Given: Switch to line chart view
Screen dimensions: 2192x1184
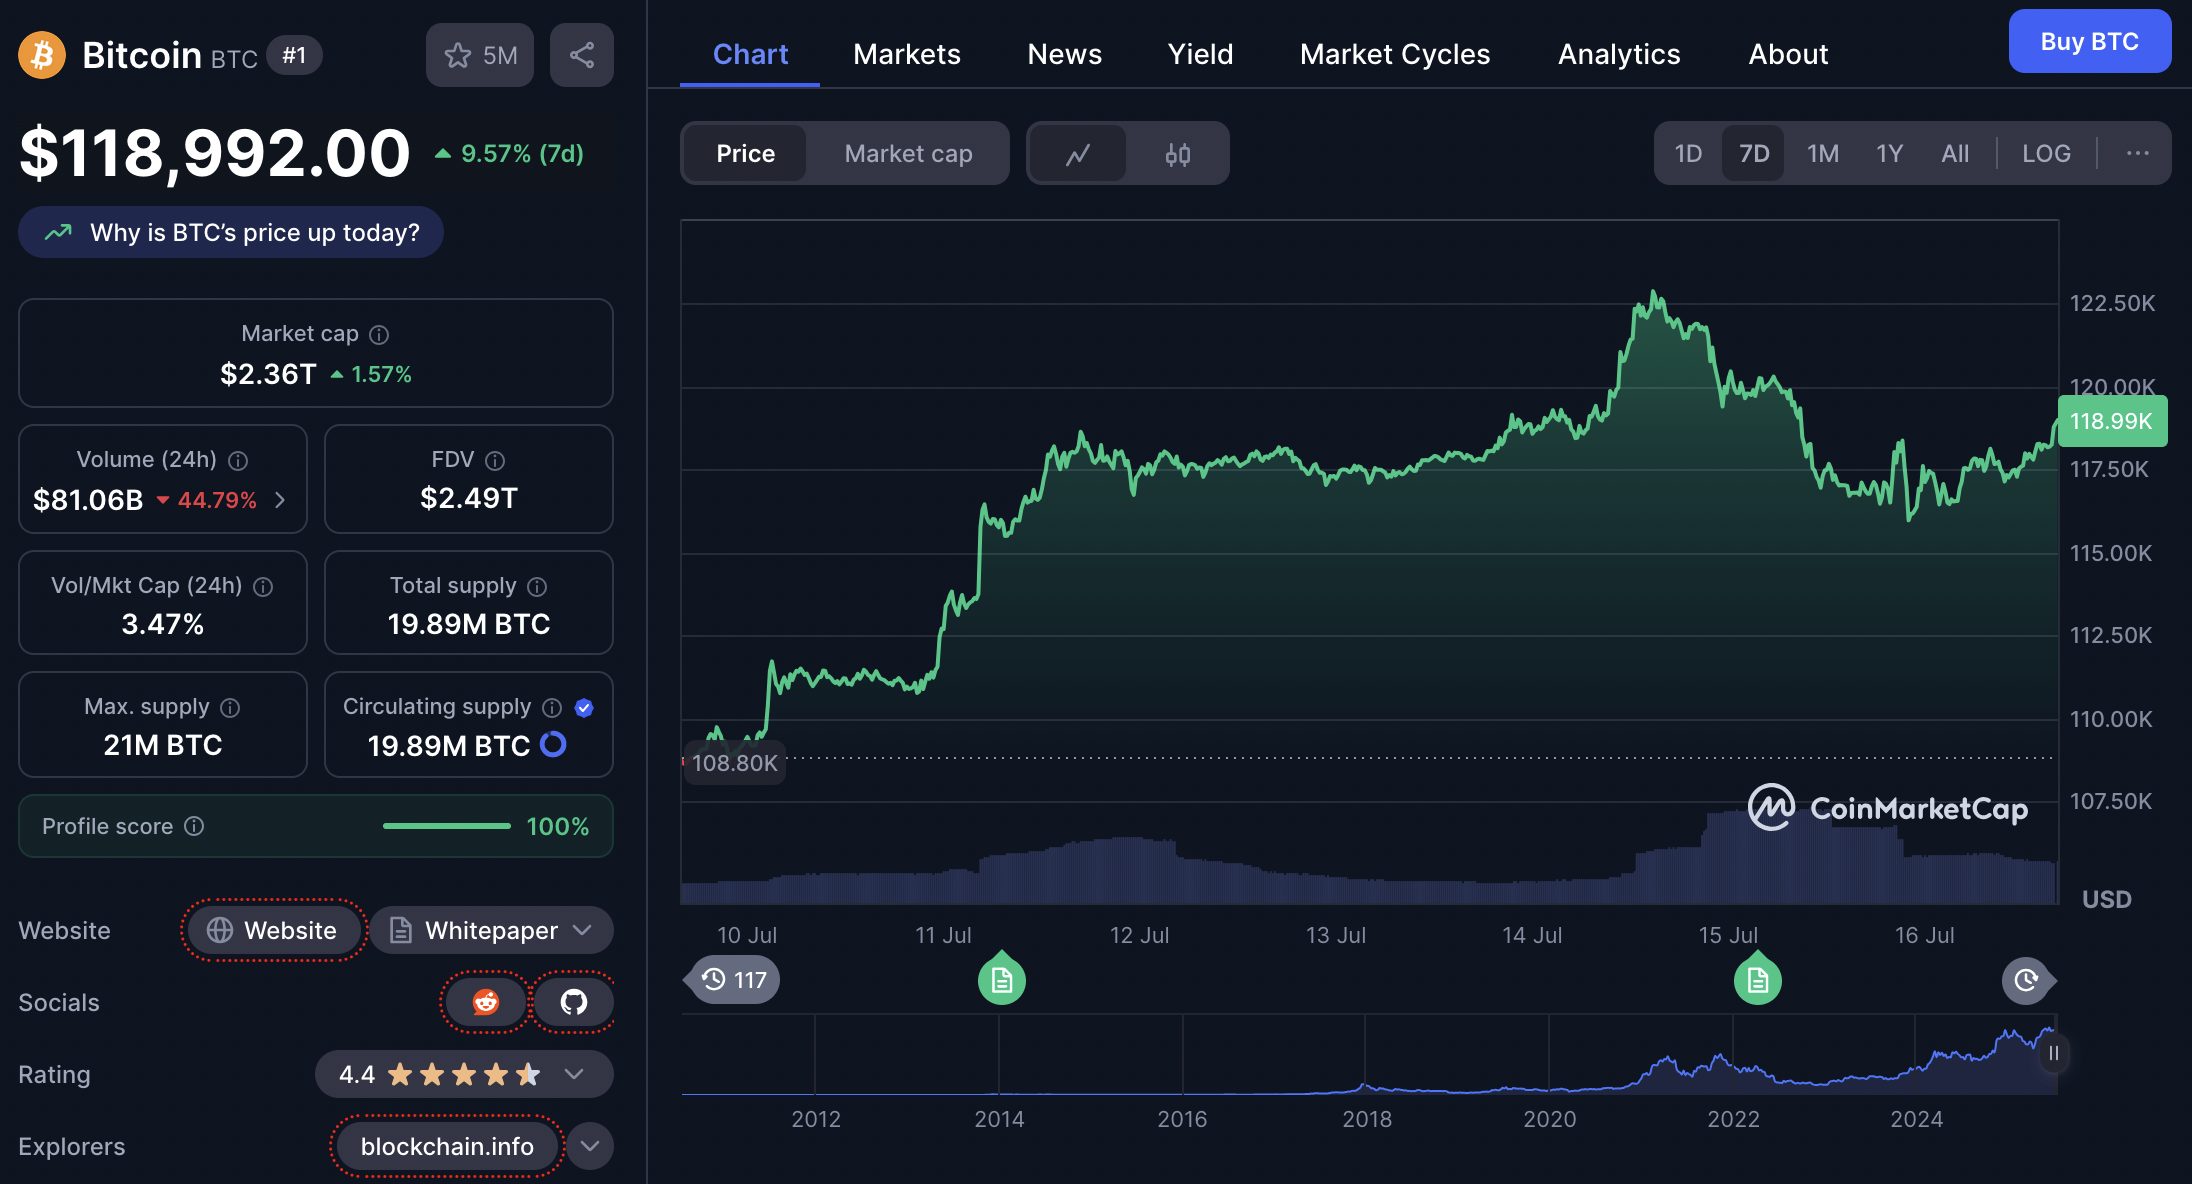Looking at the screenshot, I should pyautogui.click(x=1078, y=154).
